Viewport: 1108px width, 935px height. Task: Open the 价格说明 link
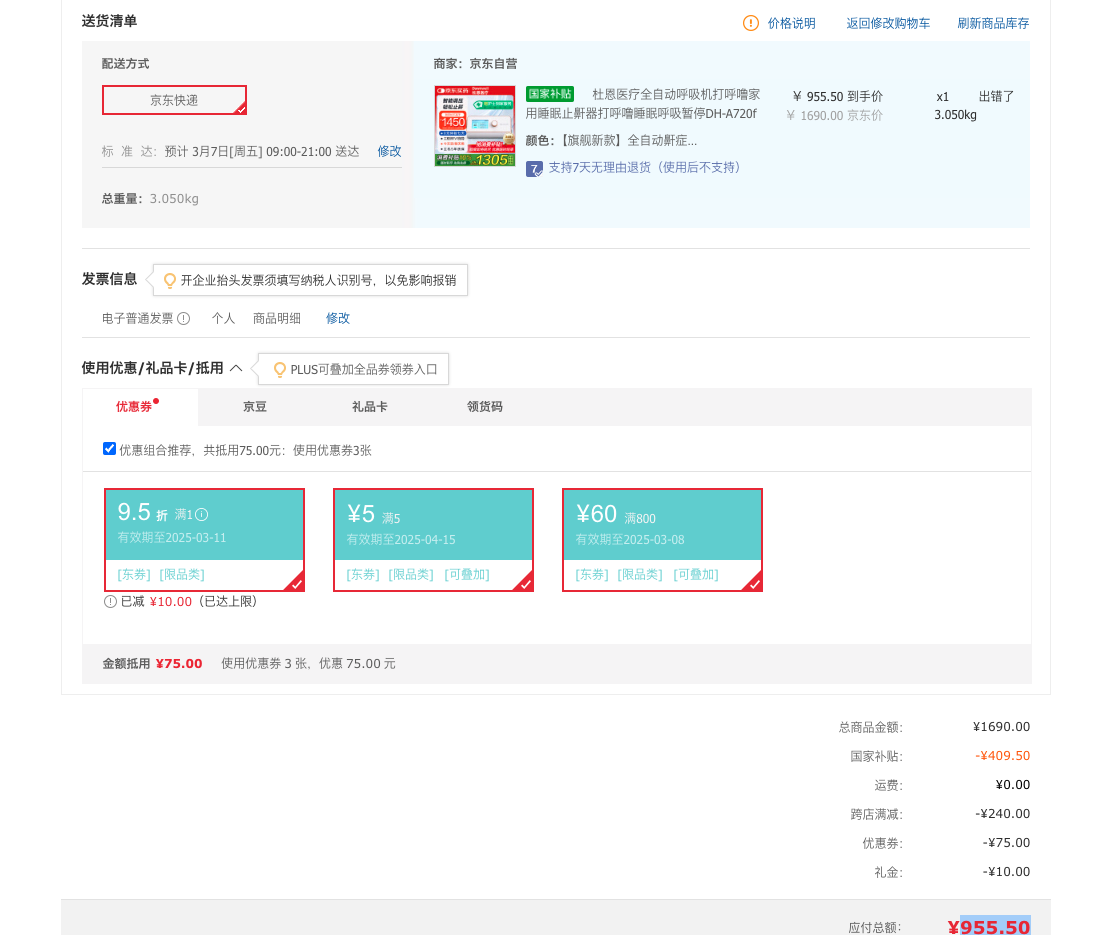[x=791, y=23]
